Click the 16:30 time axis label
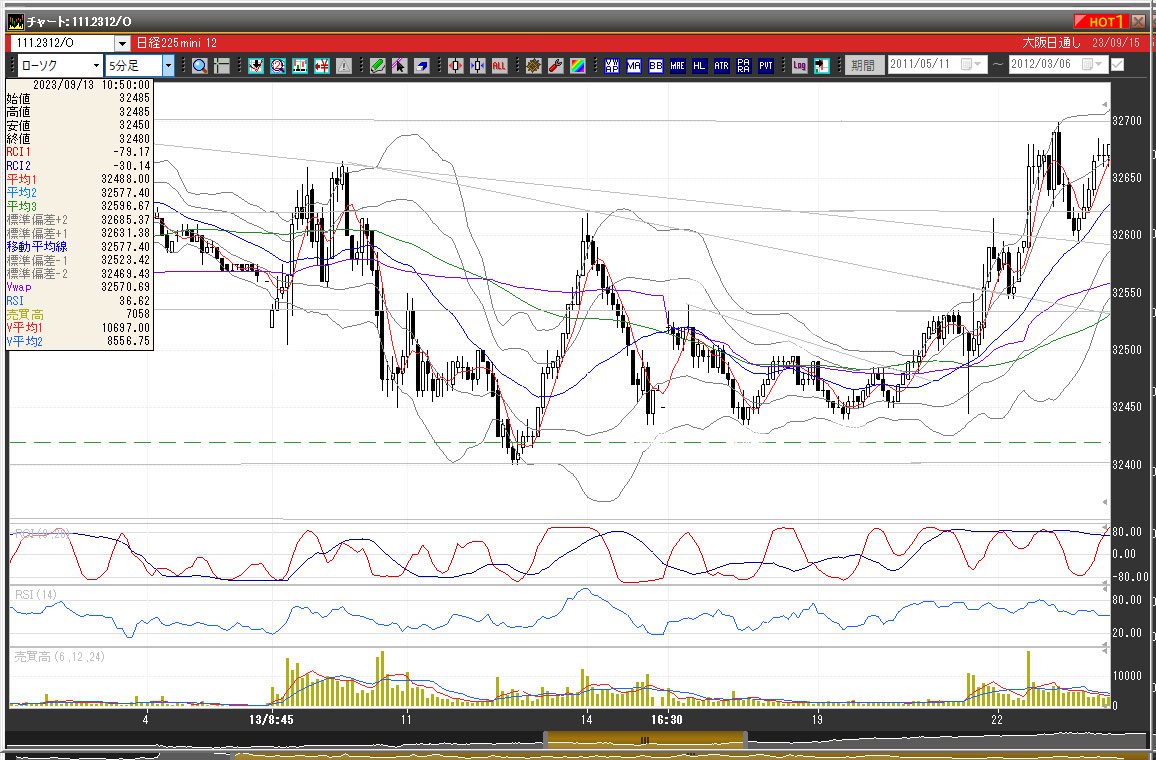The width and height of the screenshot is (1156, 760). 665,719
